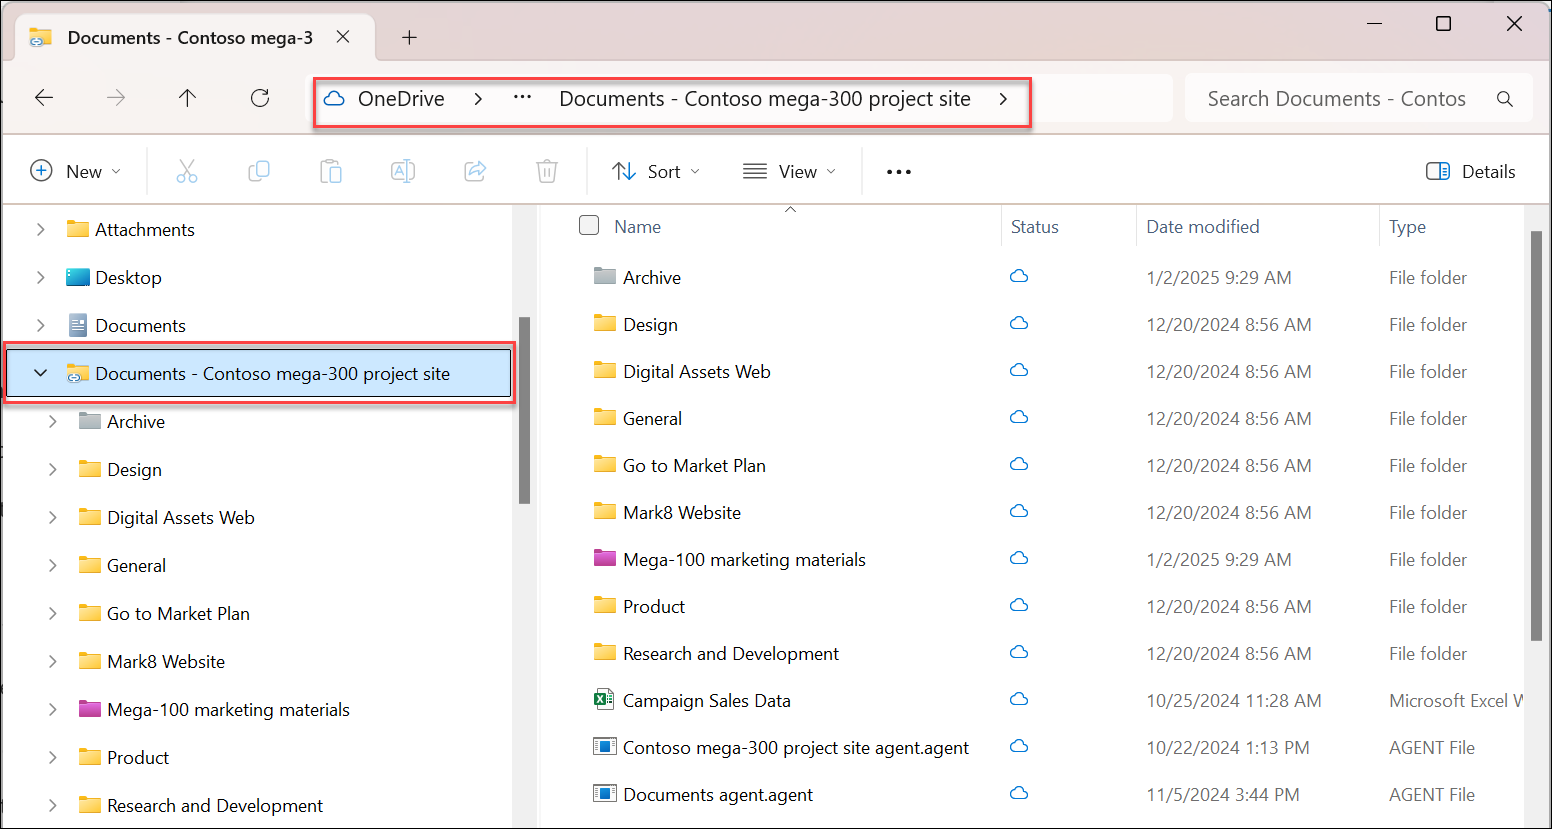Open the See more toolbar menu

point(898,171)
